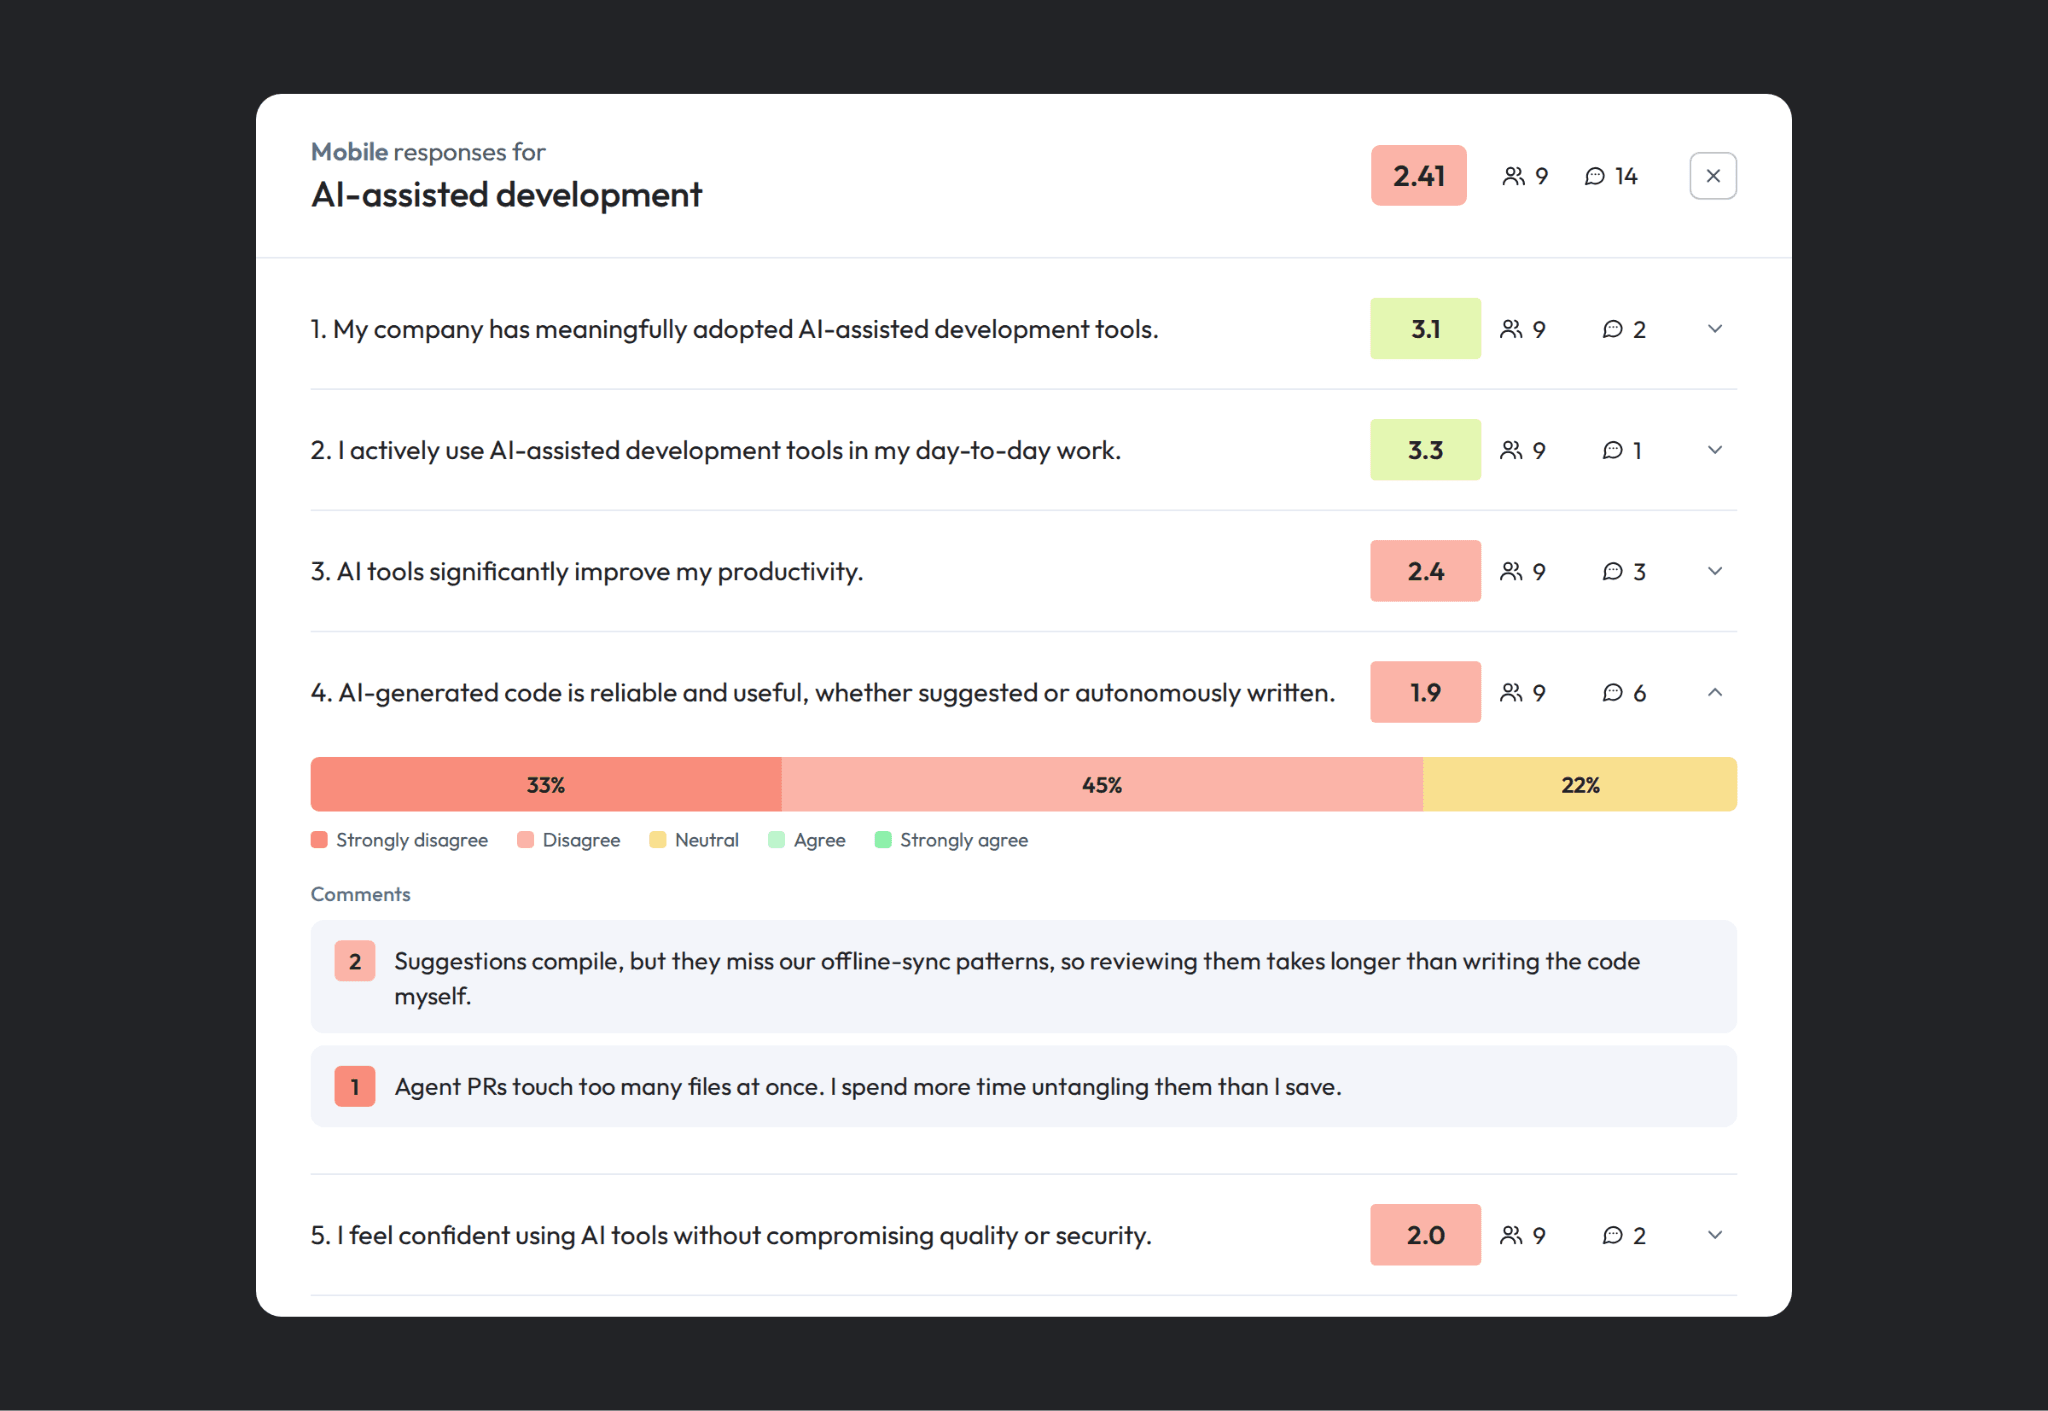Click the 2.4 score badge
Screen dimensions: 2048x1411
click(1425, 571)
